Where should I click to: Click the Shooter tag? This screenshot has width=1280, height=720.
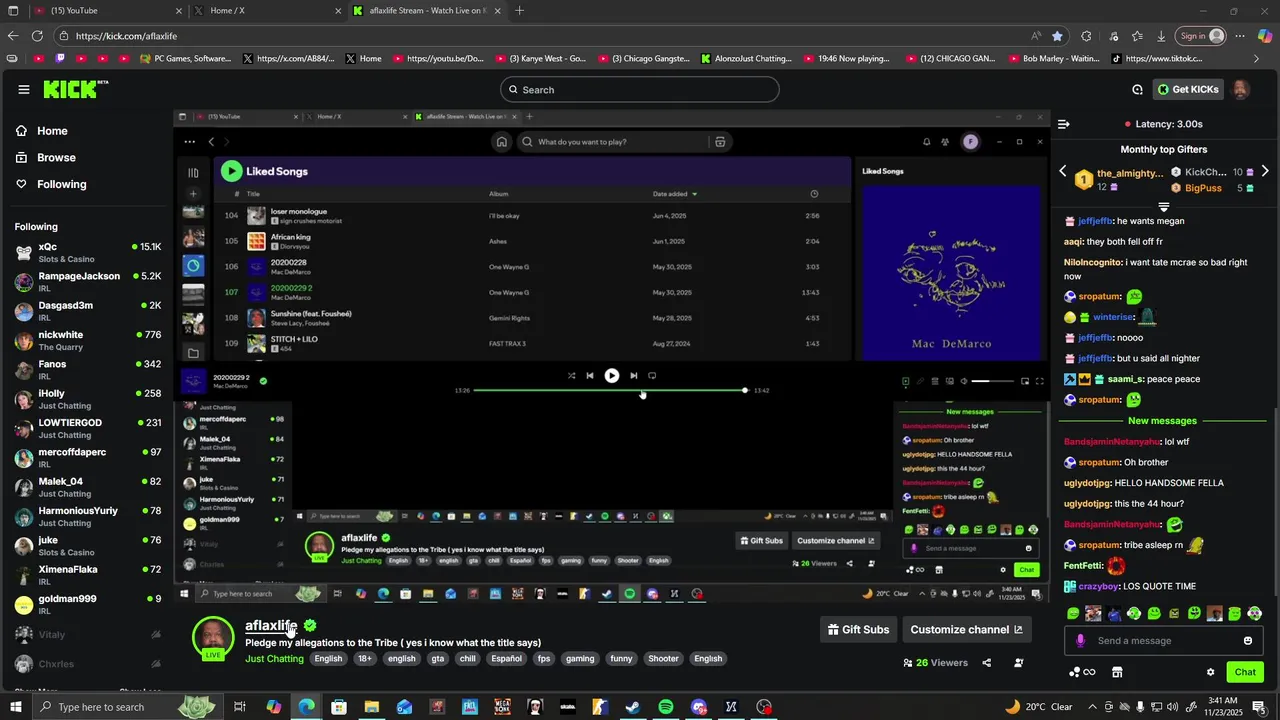click(x=663, y=659)
